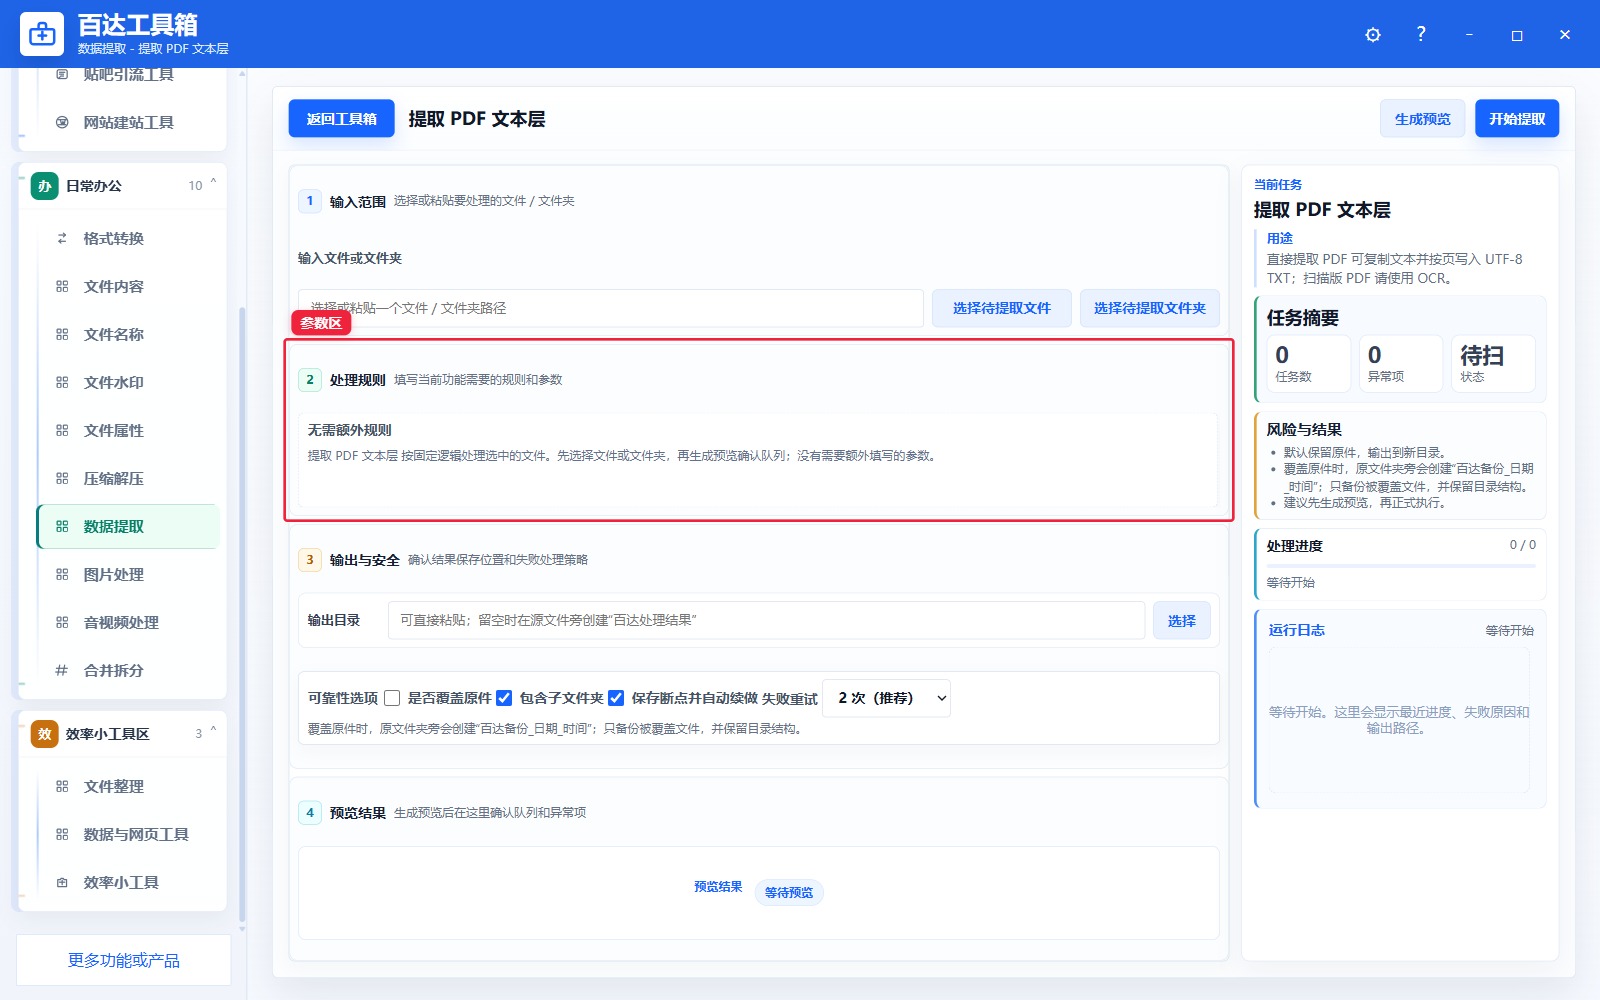1600x1000 pixels.
Task: Click the input file or folder path field
Action: [610, 308]
